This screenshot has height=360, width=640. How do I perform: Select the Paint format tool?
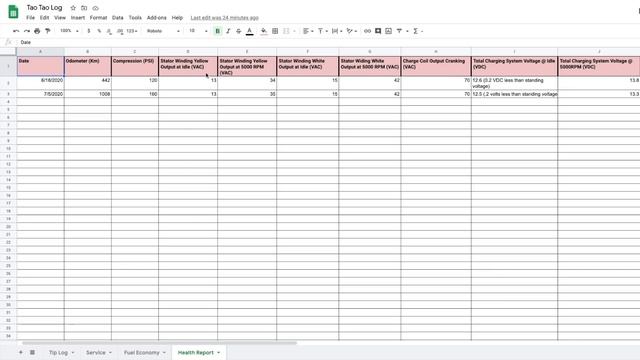[48, 31]
